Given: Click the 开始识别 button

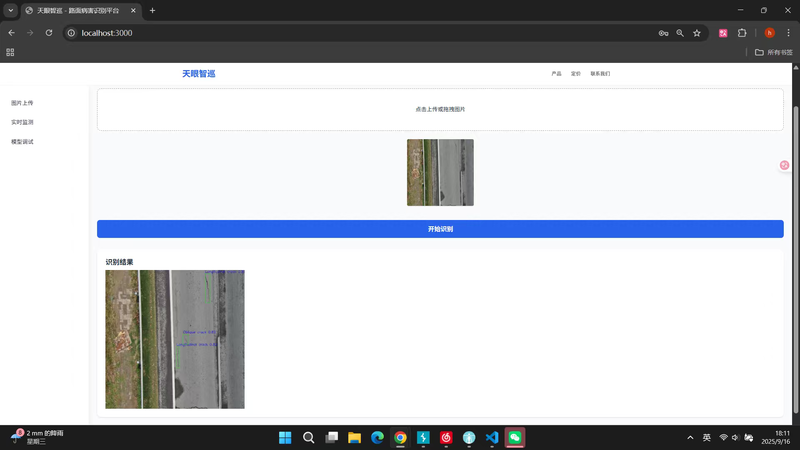Looking at the screenshot, I should click(x=440, y=229).
